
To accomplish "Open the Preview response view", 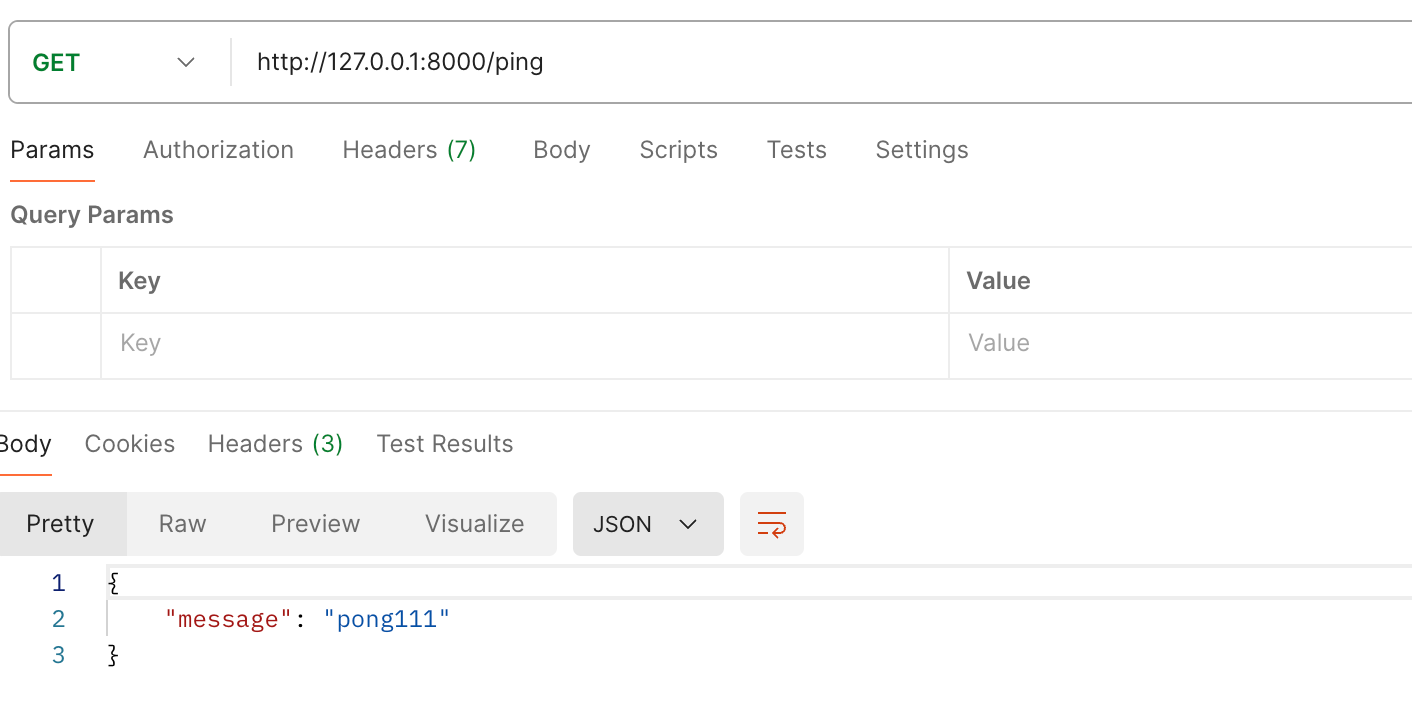I will 315,523.
